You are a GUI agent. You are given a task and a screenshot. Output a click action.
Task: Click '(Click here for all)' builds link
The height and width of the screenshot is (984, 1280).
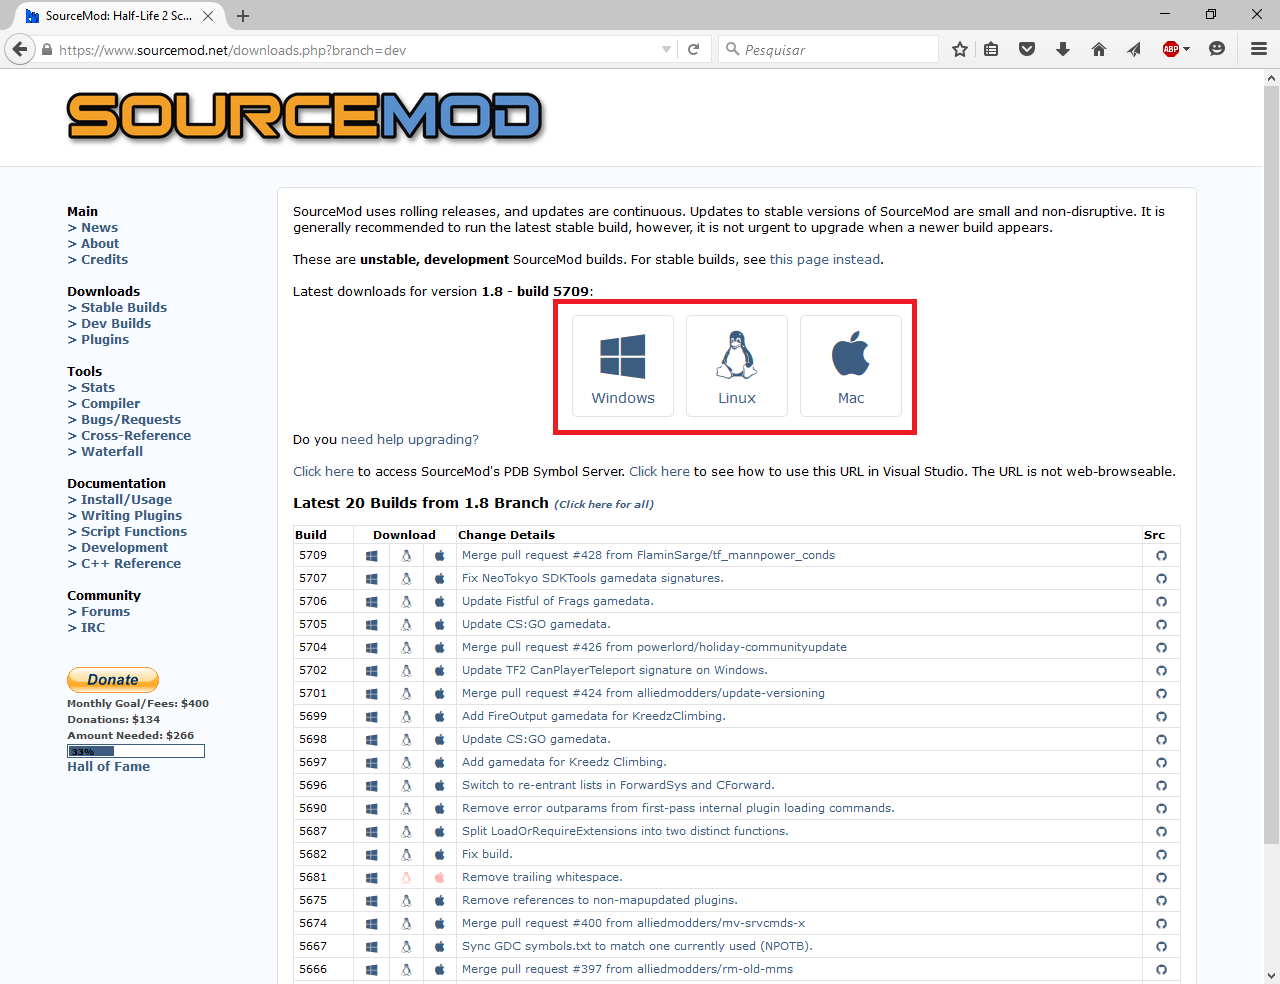(604, 504)
